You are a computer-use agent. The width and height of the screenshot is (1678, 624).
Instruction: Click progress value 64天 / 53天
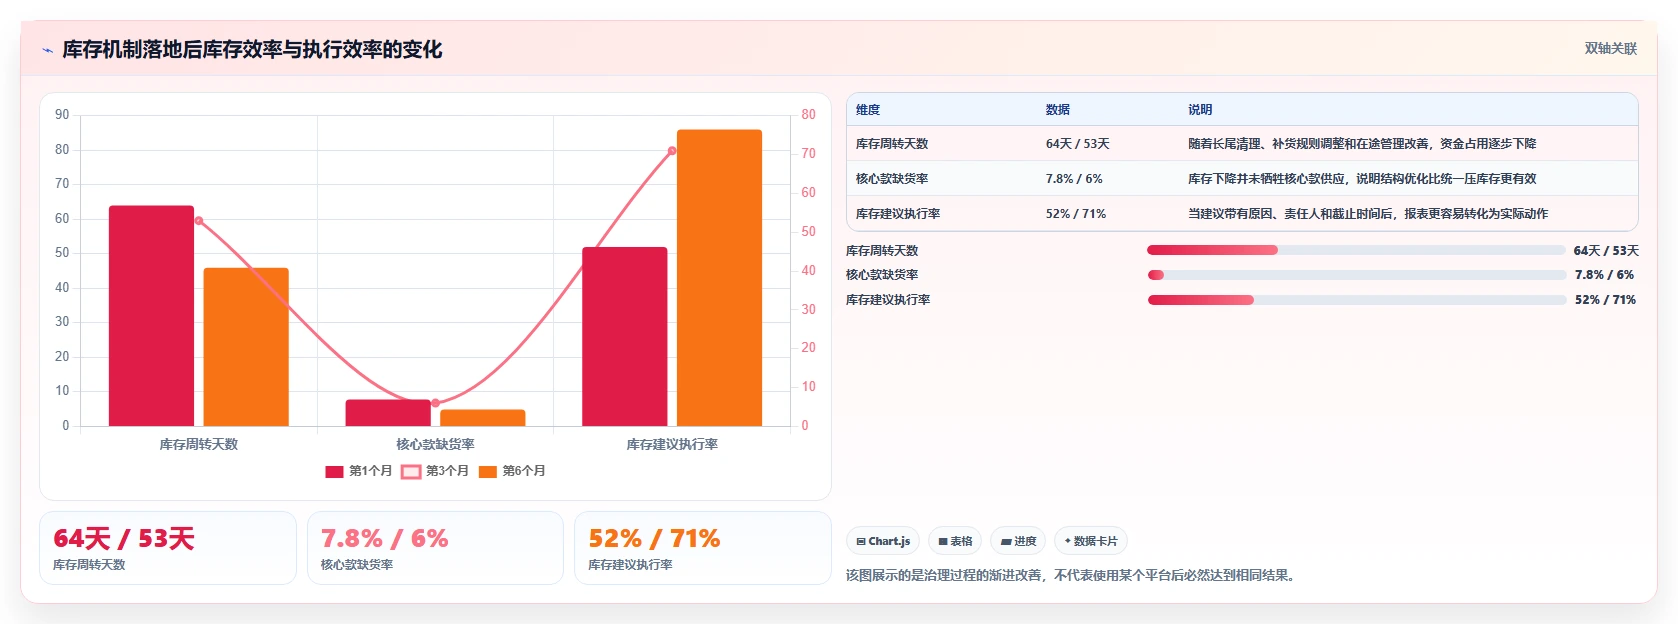(1606, 251)
